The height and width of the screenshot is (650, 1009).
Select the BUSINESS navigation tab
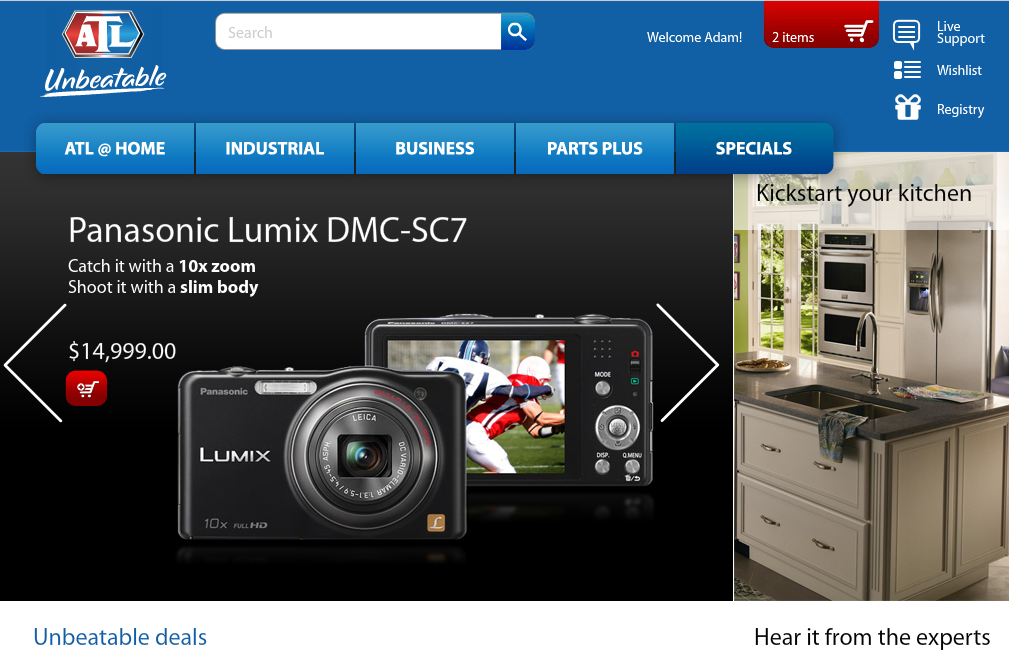[x=435, y=149]
